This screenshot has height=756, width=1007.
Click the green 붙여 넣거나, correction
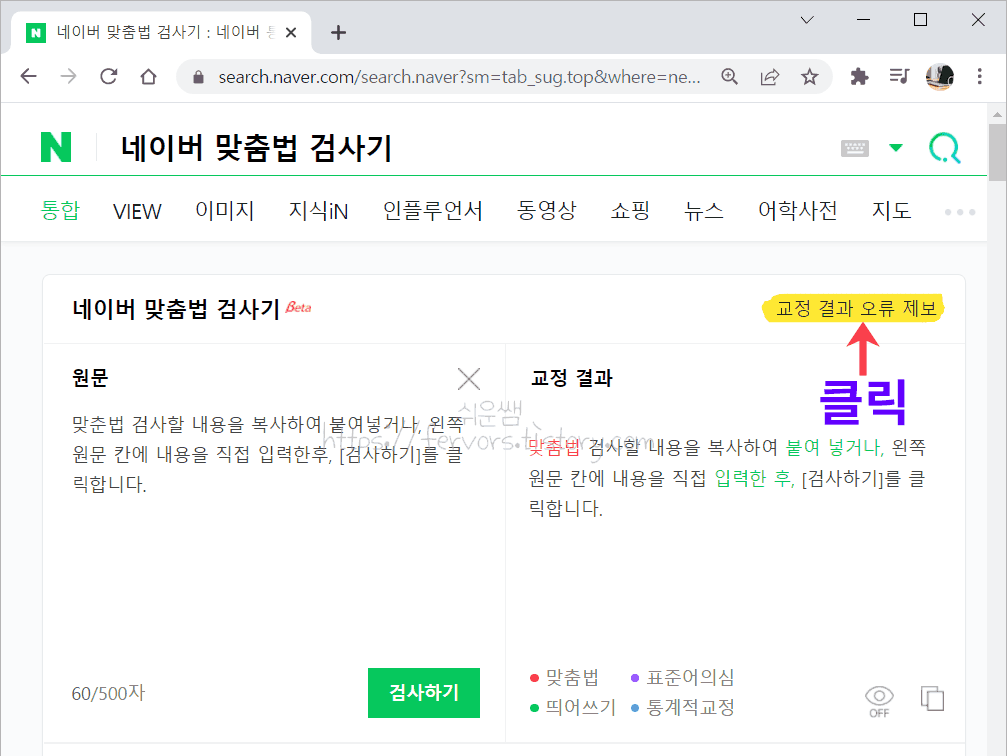click(x=835, y=447)
